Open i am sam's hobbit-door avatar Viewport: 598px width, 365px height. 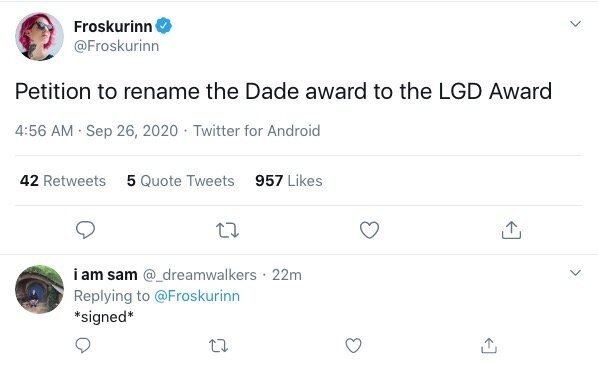tap(39, 289)
